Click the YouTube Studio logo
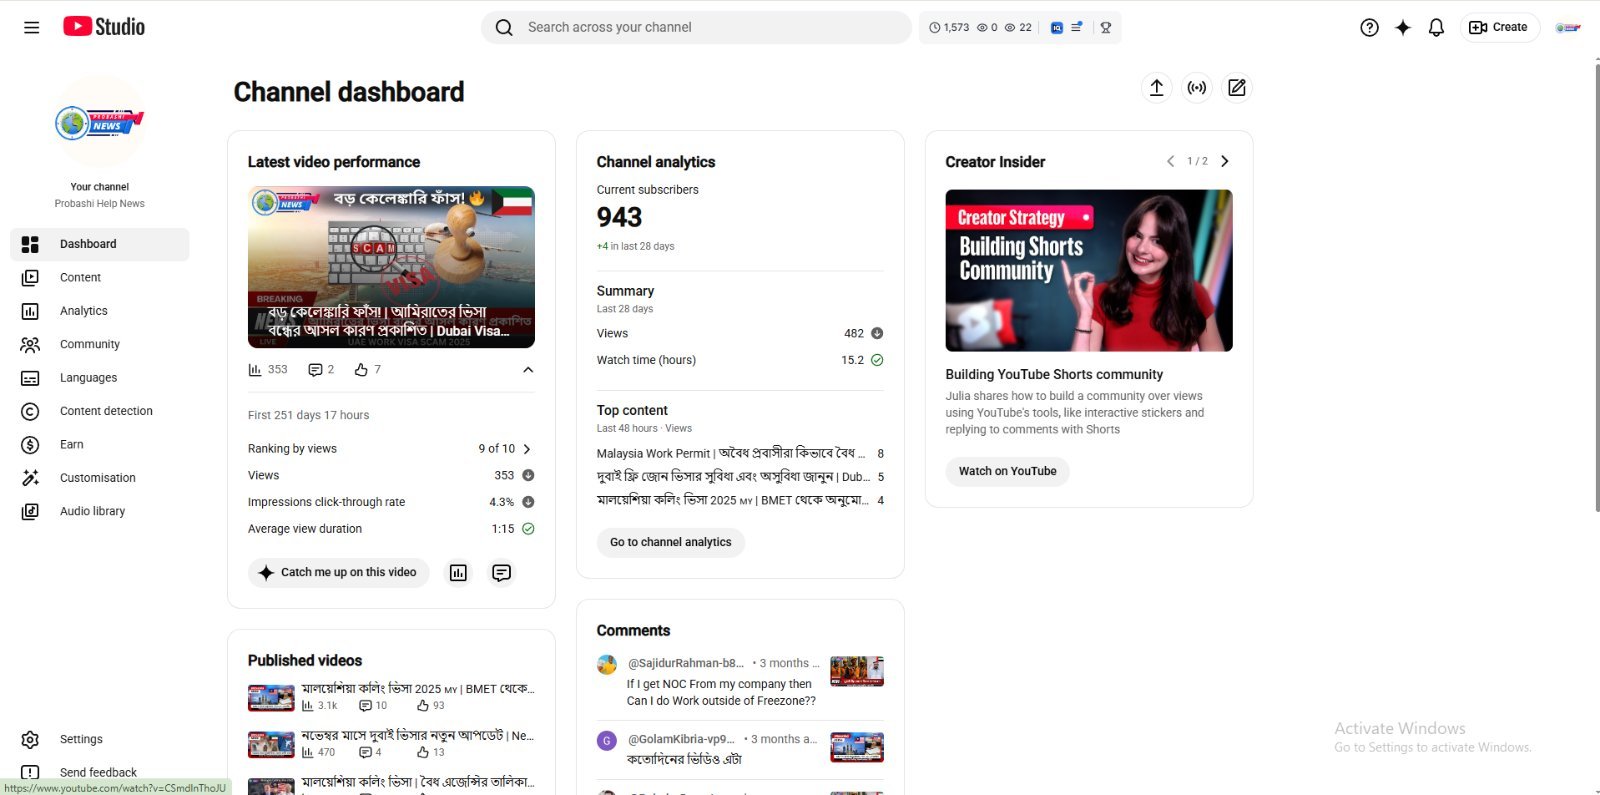Viewport: 1600px width, 795px height. 104,27
